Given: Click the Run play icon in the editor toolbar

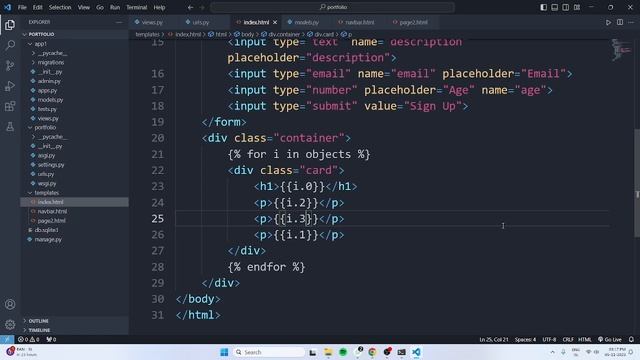Looking at the screenshot, I should click(x=608, y=22).
